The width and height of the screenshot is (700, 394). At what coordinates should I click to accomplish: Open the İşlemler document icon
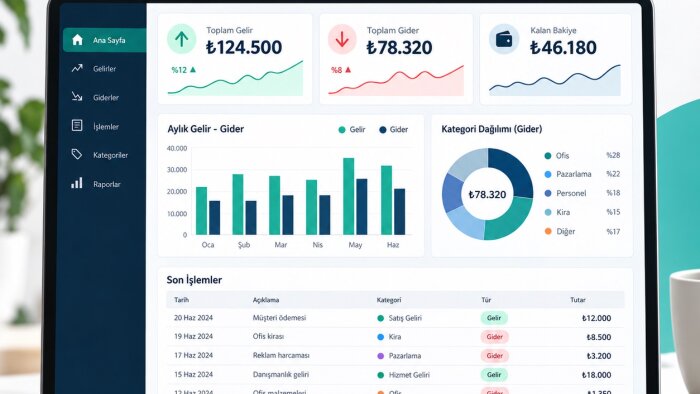click(77, 125)
